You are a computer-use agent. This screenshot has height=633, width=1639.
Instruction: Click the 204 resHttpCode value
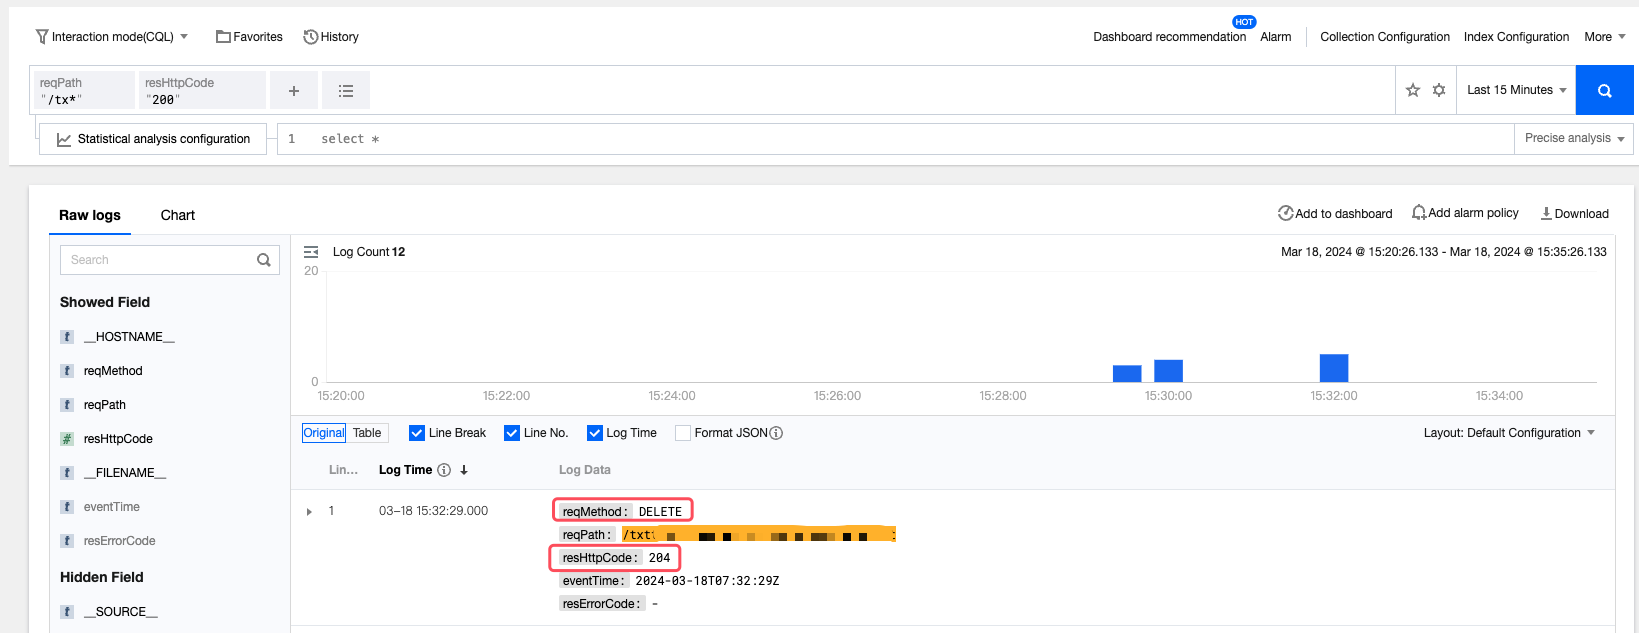[x=659, y=558]
